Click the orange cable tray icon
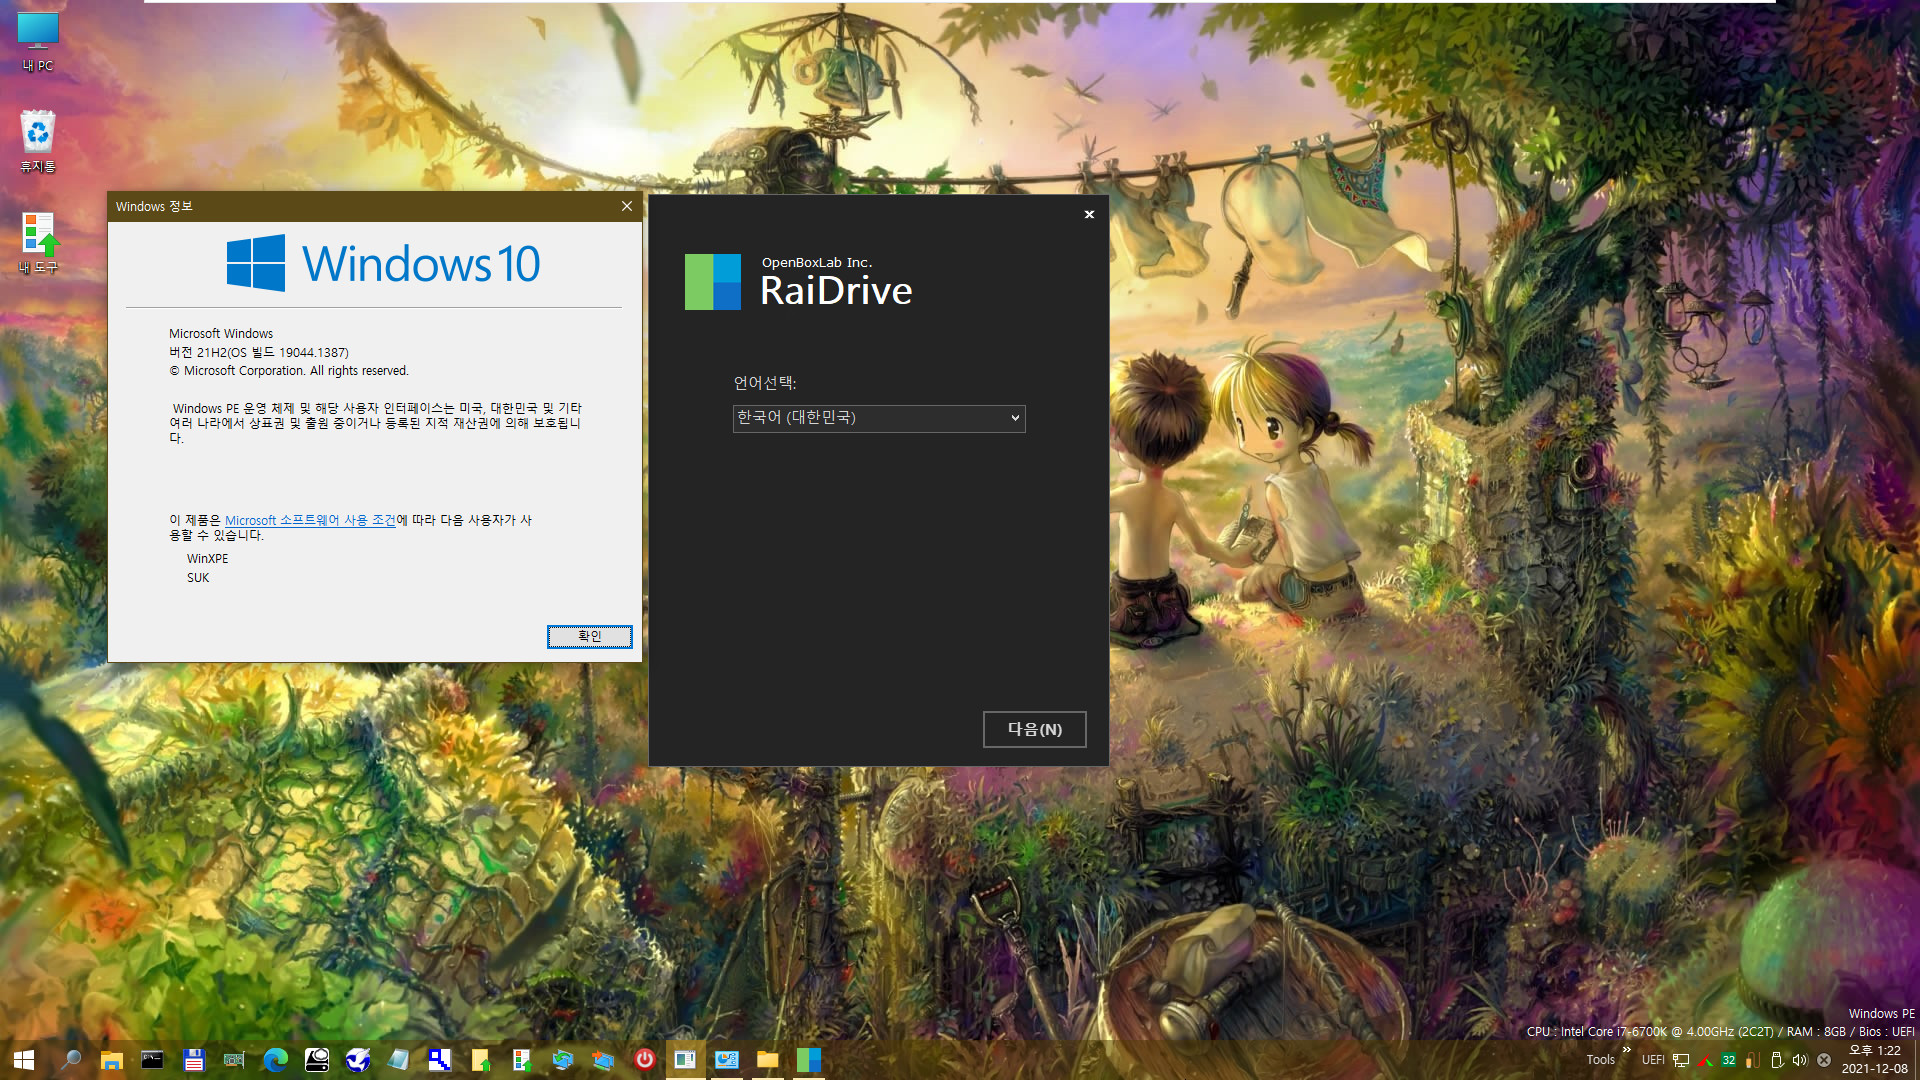The height and width of the screenshot is (1080, 1920). point(1752,1060)
